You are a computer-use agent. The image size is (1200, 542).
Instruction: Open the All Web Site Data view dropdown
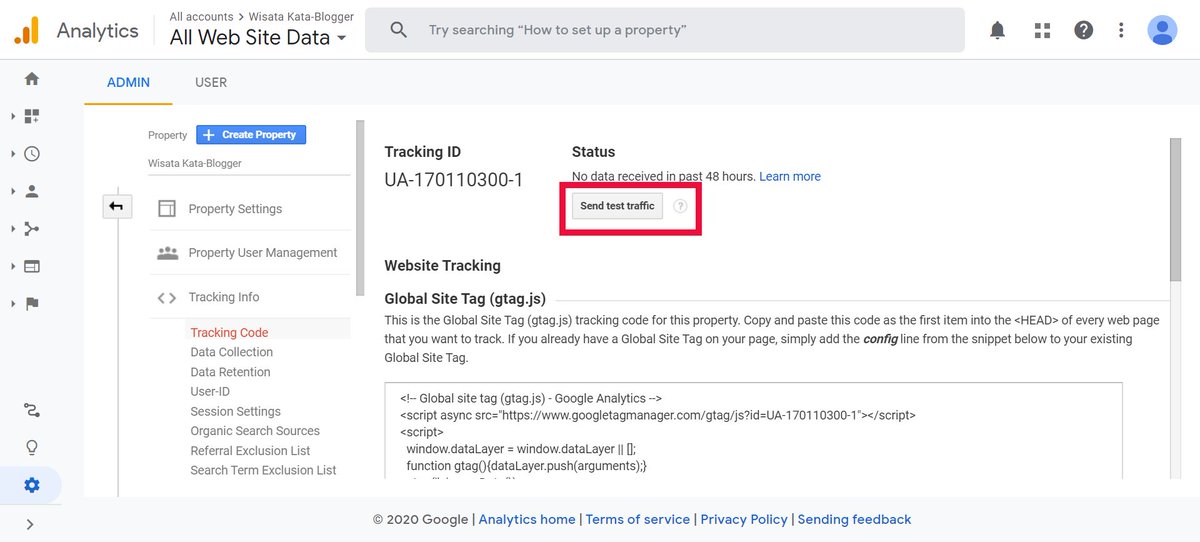click(258, 38)
